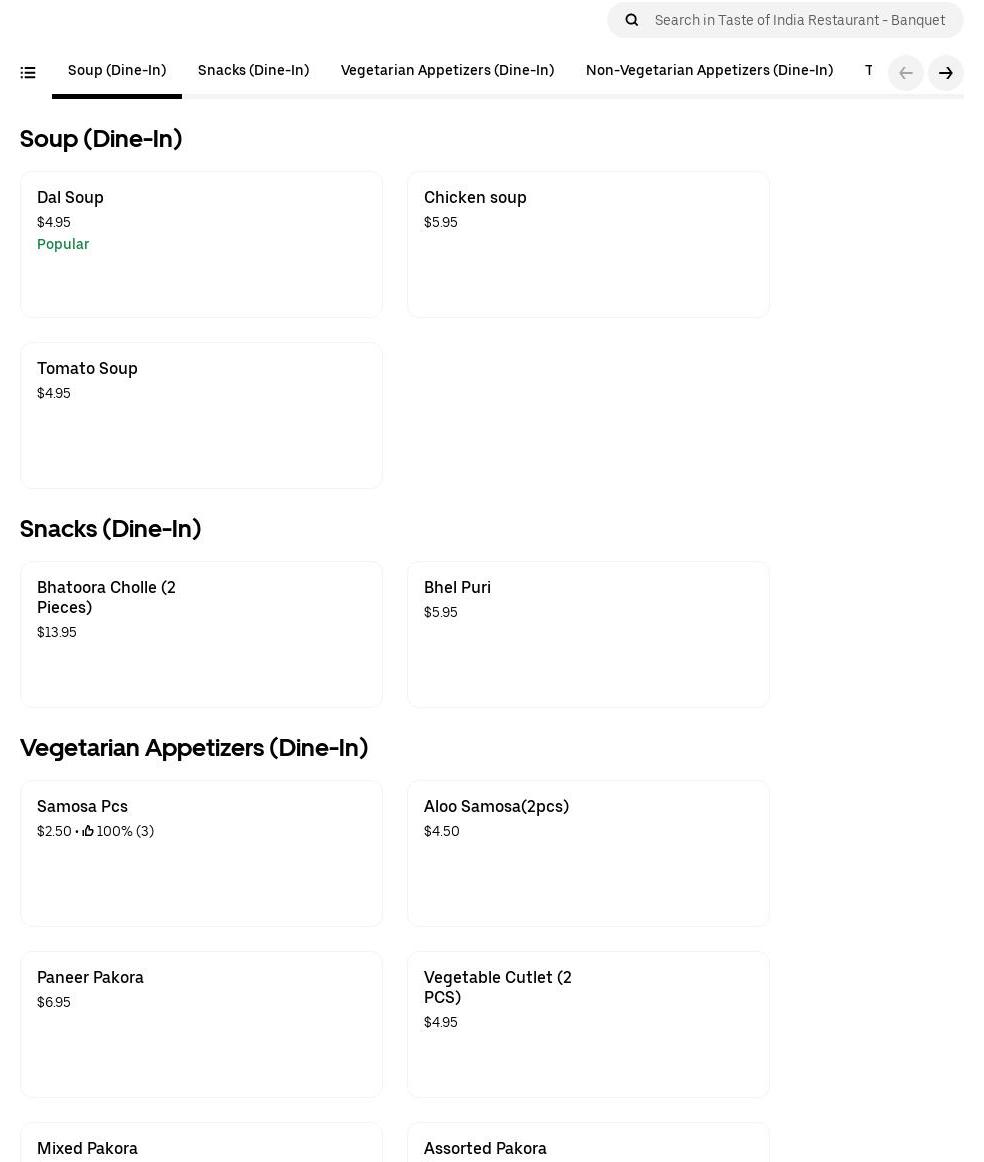Open the Dal Soup item

tap(201, 244)
